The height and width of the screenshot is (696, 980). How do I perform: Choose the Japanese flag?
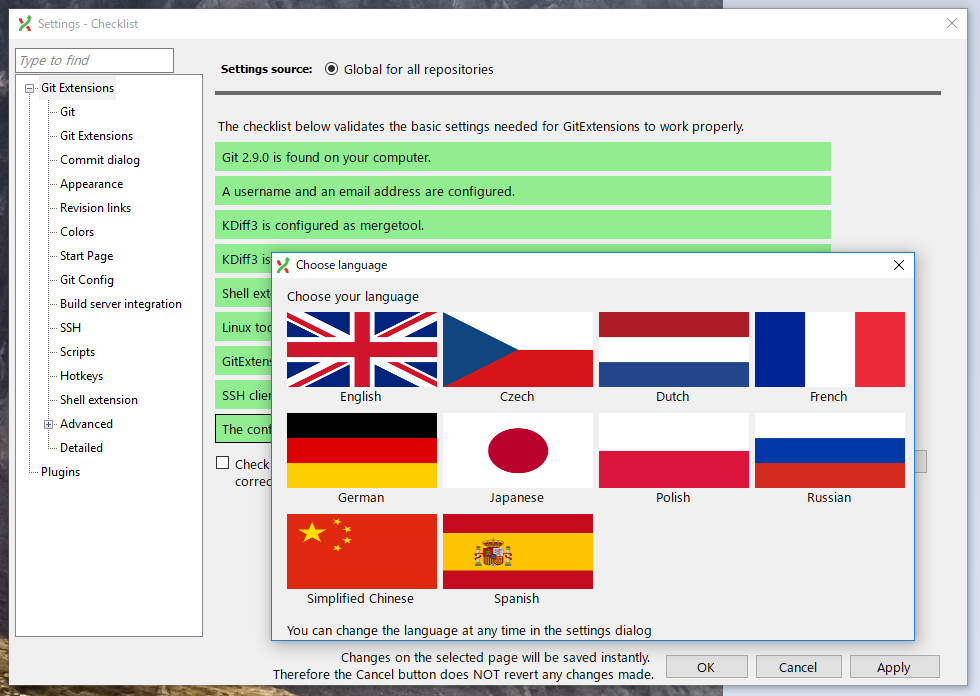point(518,450)
